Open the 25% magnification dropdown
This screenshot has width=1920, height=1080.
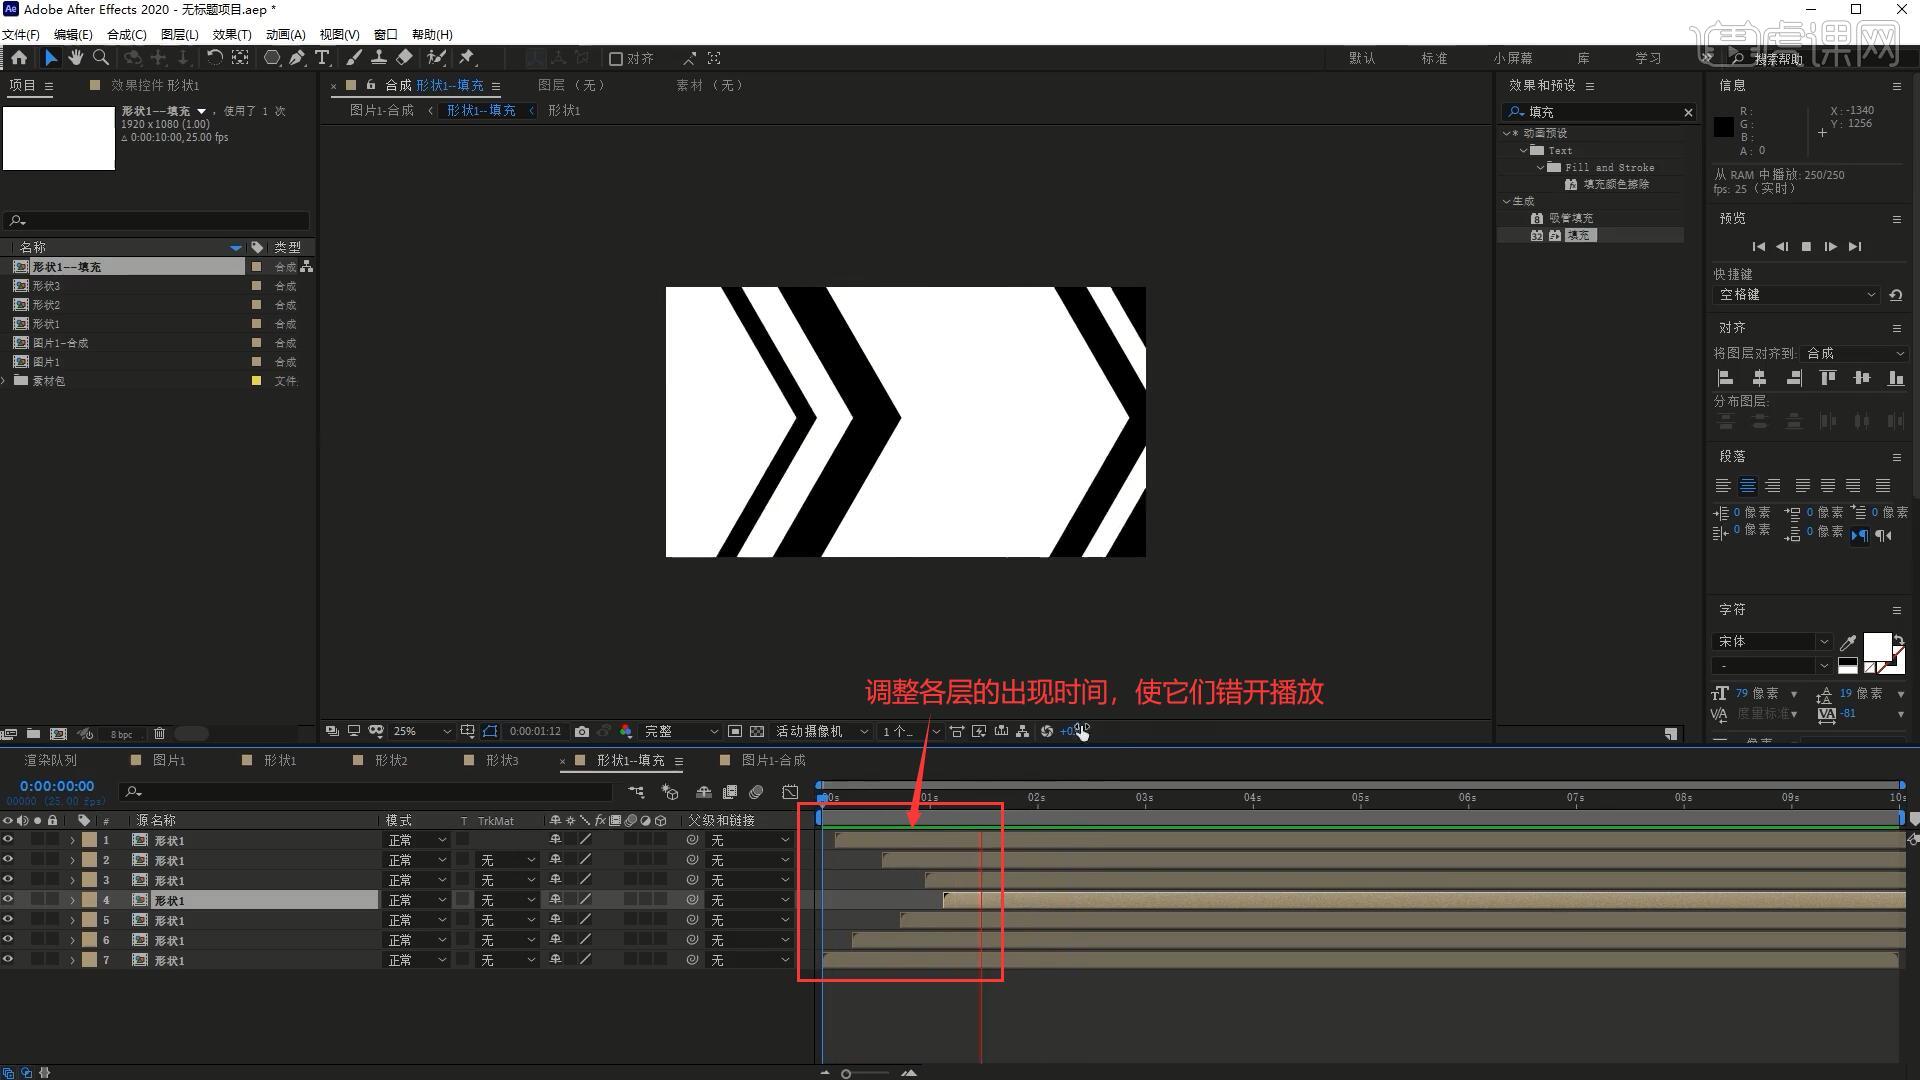click(422, 732)
